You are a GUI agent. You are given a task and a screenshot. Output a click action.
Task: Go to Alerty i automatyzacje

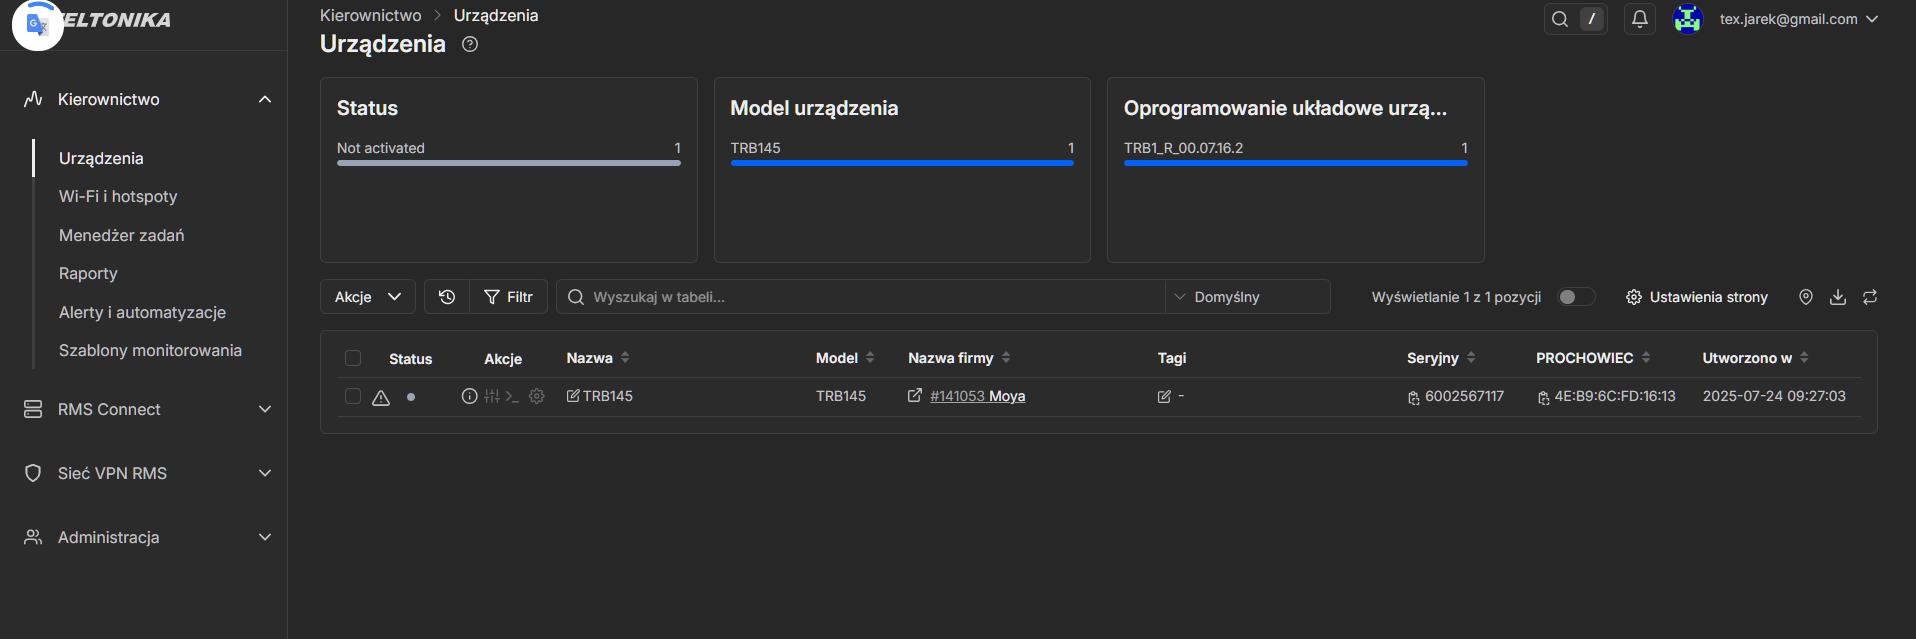click(142, 312)
